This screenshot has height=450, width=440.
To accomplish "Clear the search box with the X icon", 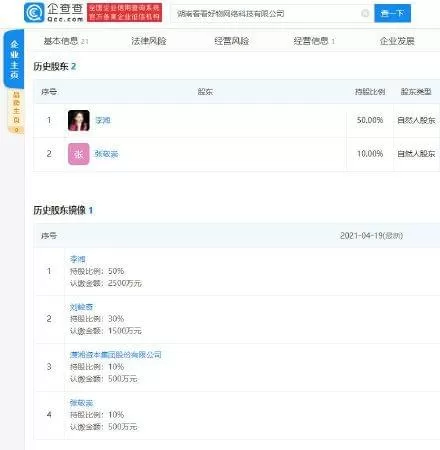I will click(x=365, y=13).
